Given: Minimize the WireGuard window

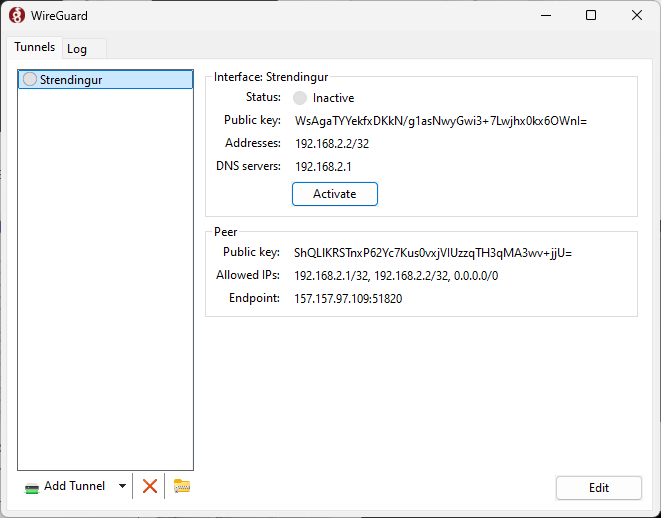Looking at the screenshot, I should tap(545, 15).
